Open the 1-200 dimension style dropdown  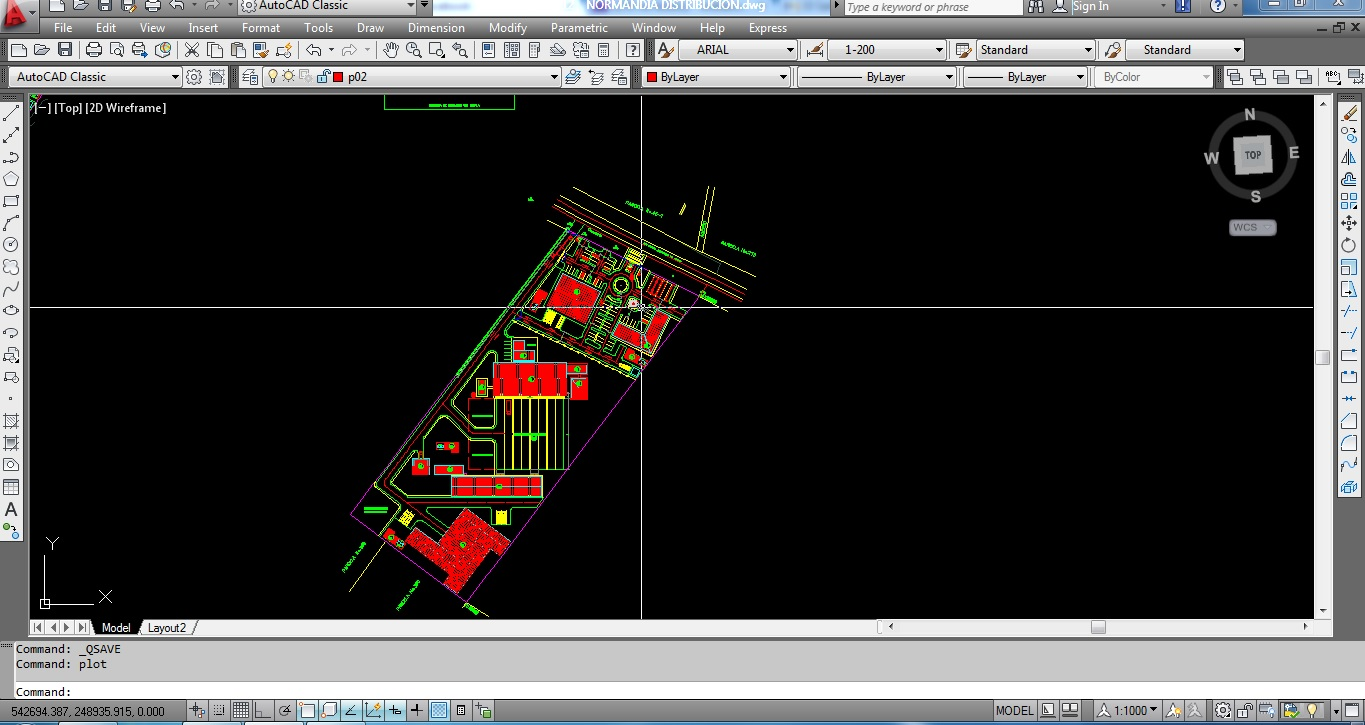(x=939, y=50)
